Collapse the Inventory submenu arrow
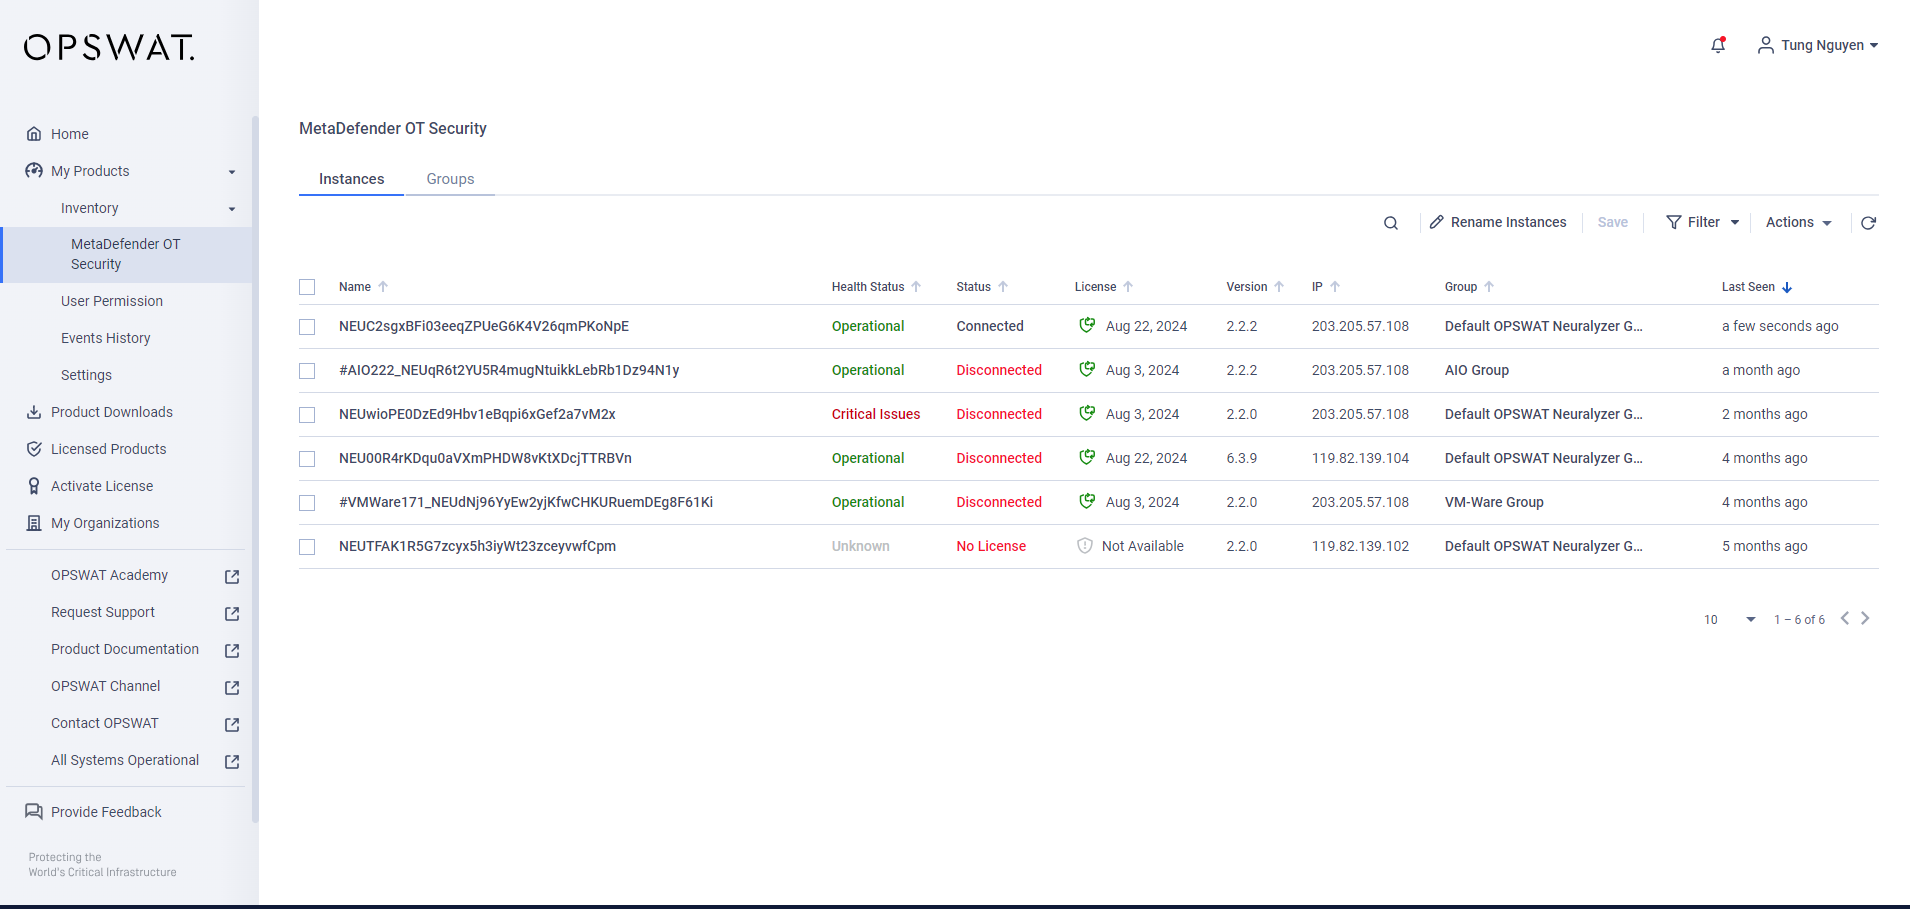 point(232,209)
